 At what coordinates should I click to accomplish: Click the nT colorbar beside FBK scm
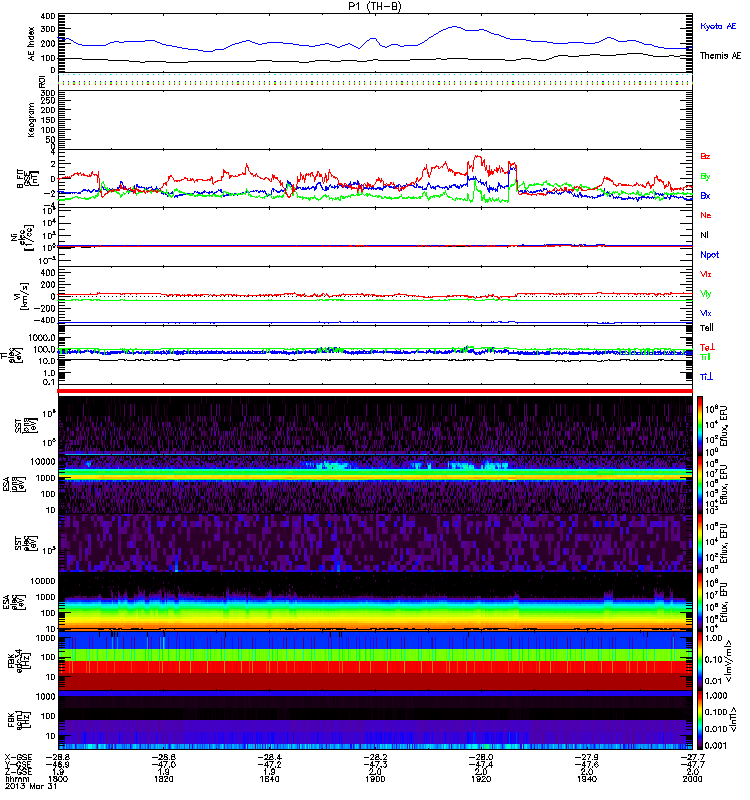point(700,720)
